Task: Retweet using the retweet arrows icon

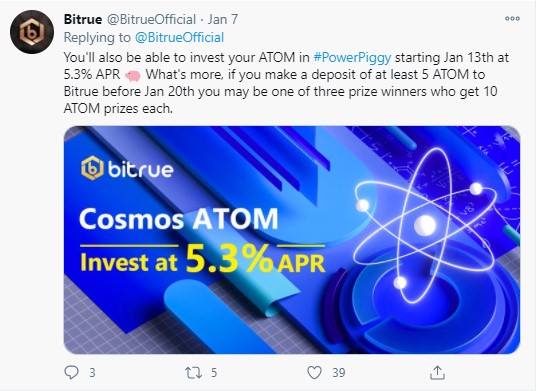Action: (194, 373)
